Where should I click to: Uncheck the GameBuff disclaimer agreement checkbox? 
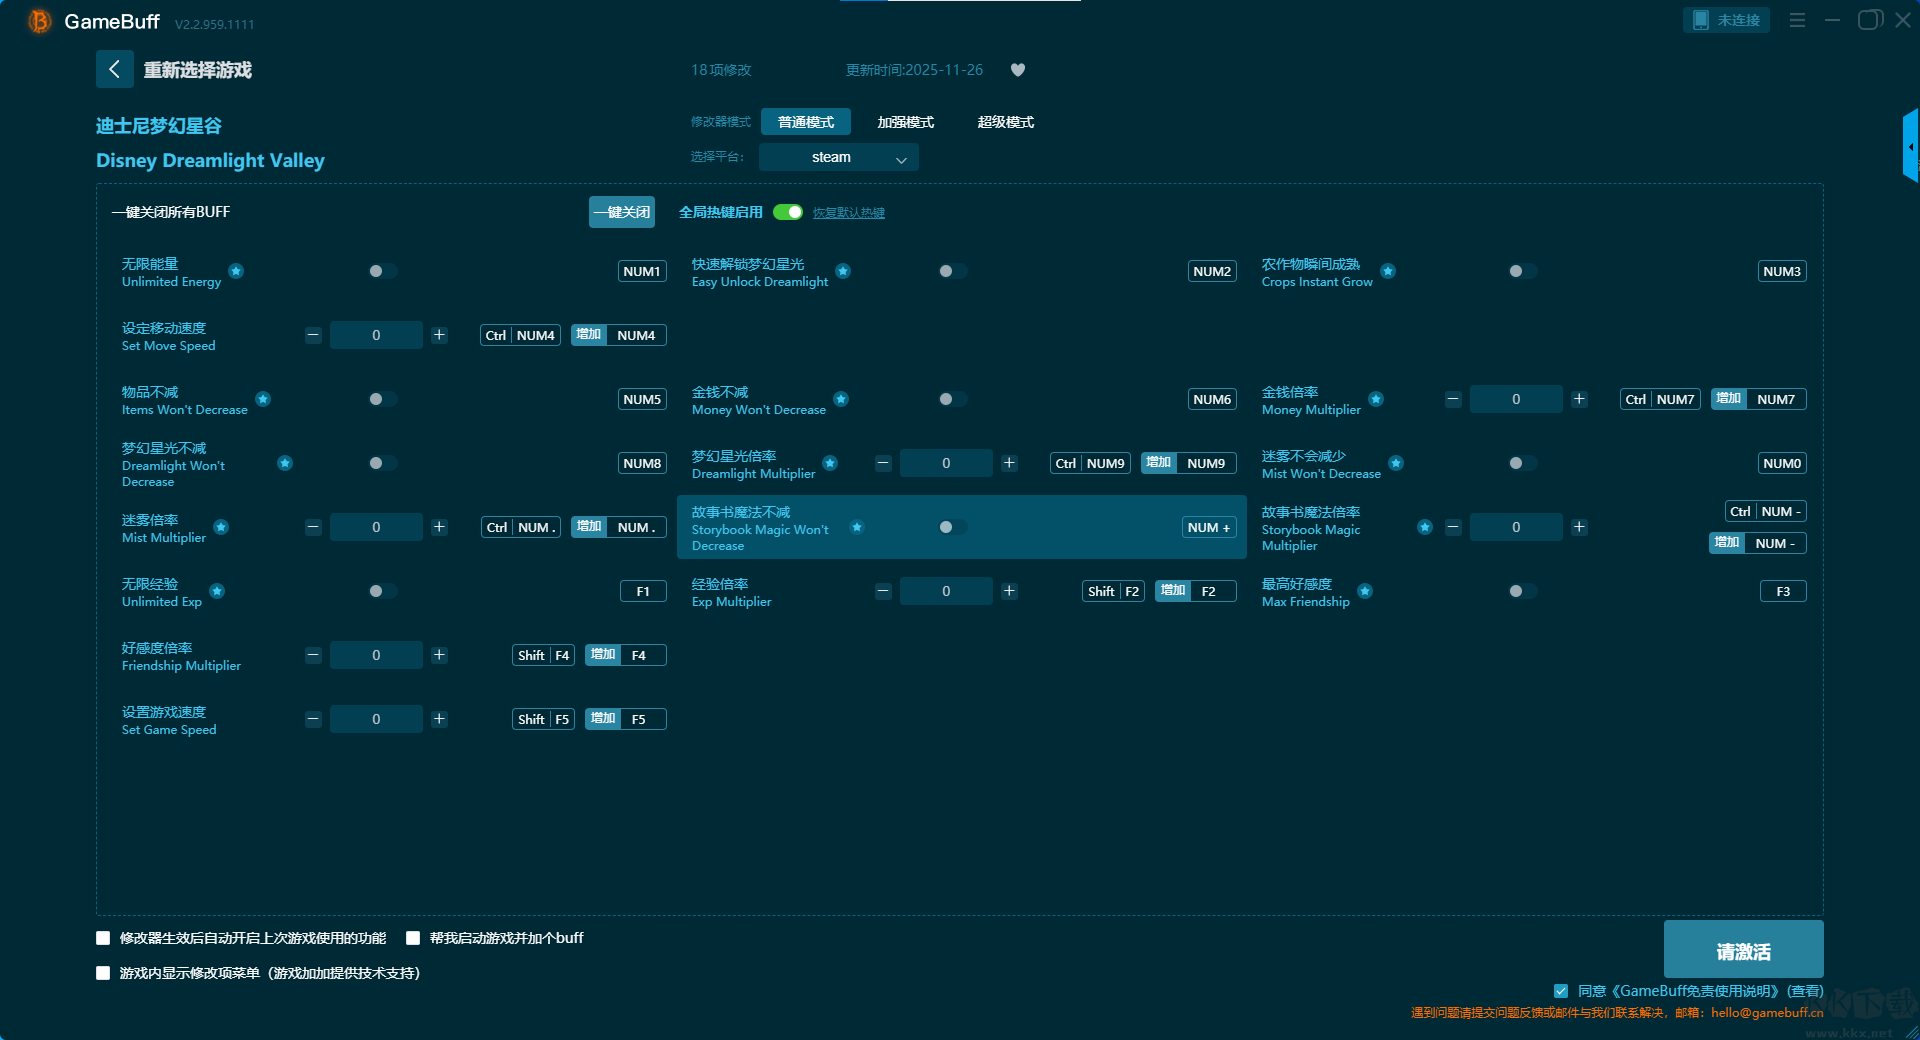1561,991
